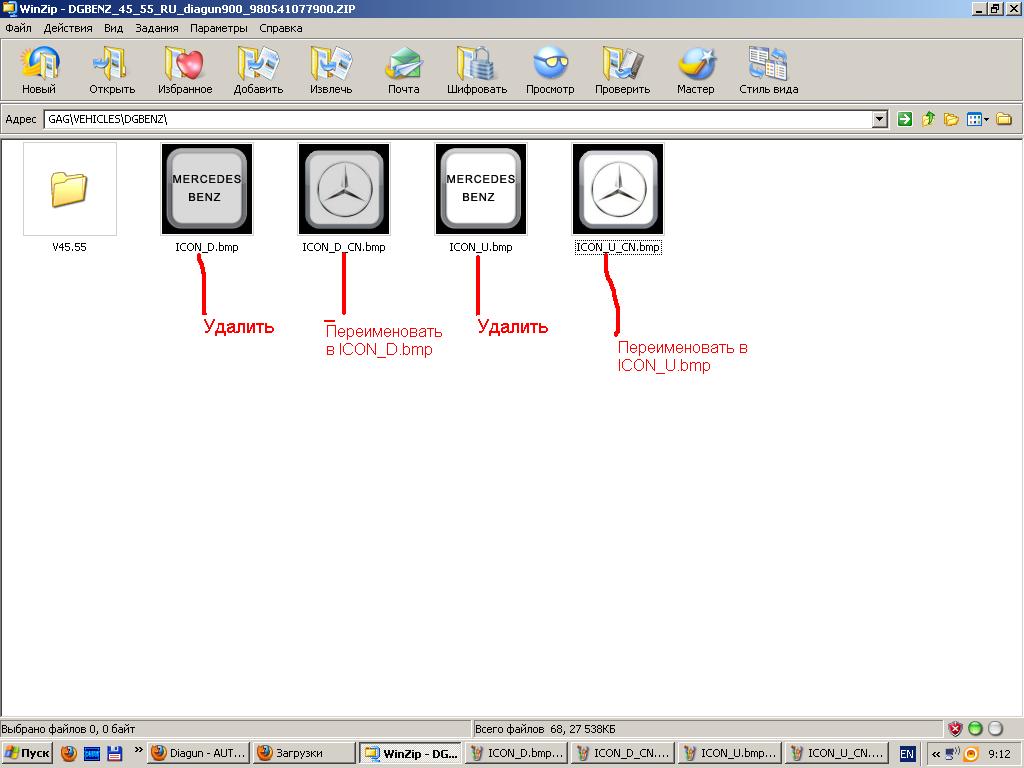1024x768 pixels.
Task: Test archive with Проверить icon
Action: click(622, 71)
